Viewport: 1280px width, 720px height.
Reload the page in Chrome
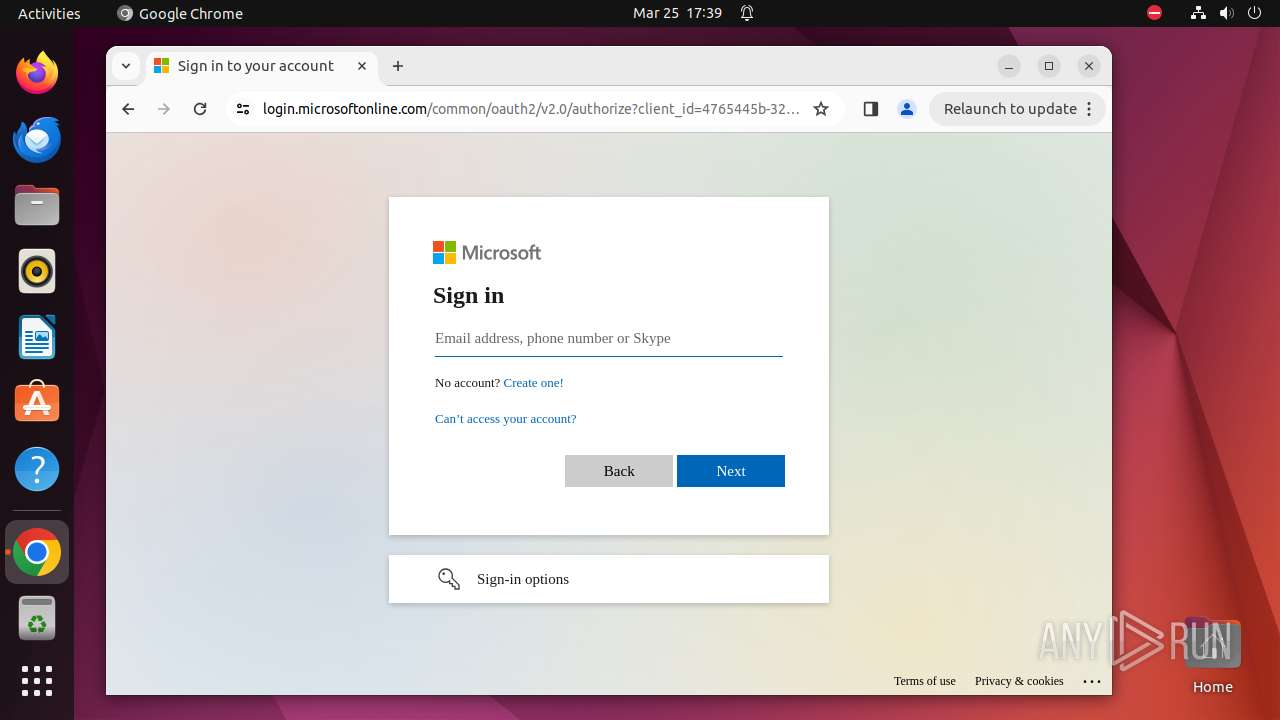tap(200, 109)
